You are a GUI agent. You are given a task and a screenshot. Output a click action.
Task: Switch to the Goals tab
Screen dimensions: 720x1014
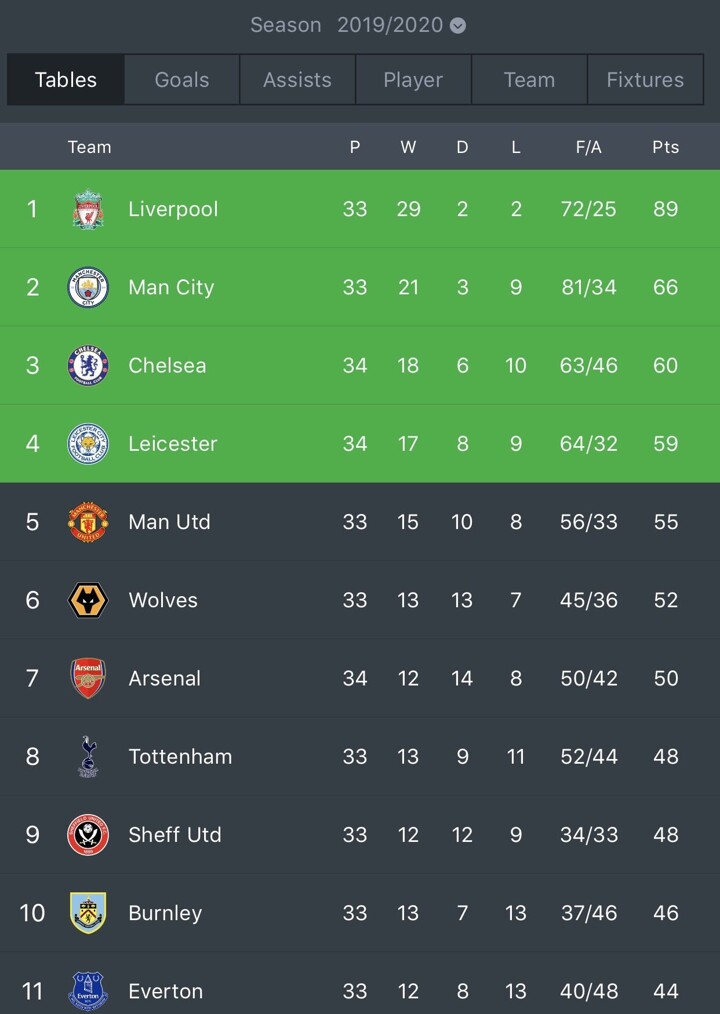pyautogui.click(x=182, y=80)
